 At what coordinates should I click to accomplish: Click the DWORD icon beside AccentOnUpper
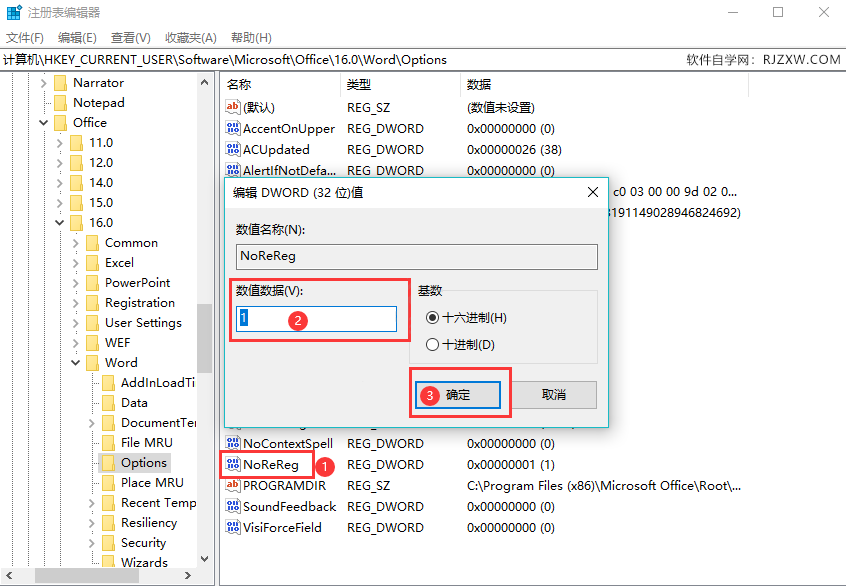(234, 128)
